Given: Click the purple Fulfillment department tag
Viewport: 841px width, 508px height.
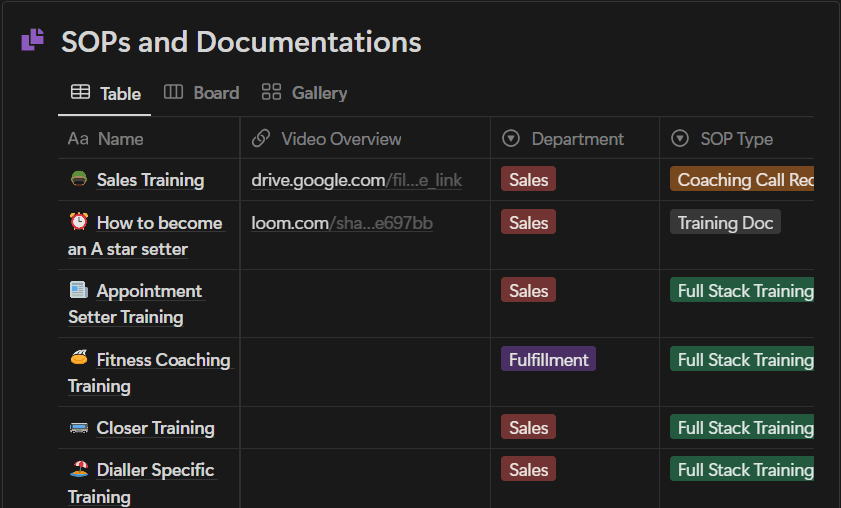Looking at the screenshot, I should click(548, 359).
